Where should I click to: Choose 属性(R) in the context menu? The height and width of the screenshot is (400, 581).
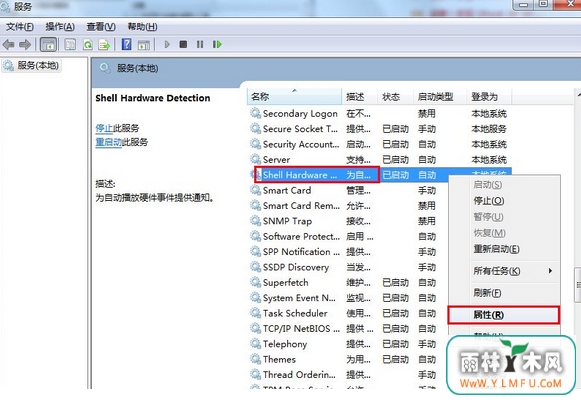tap(504, 315)
